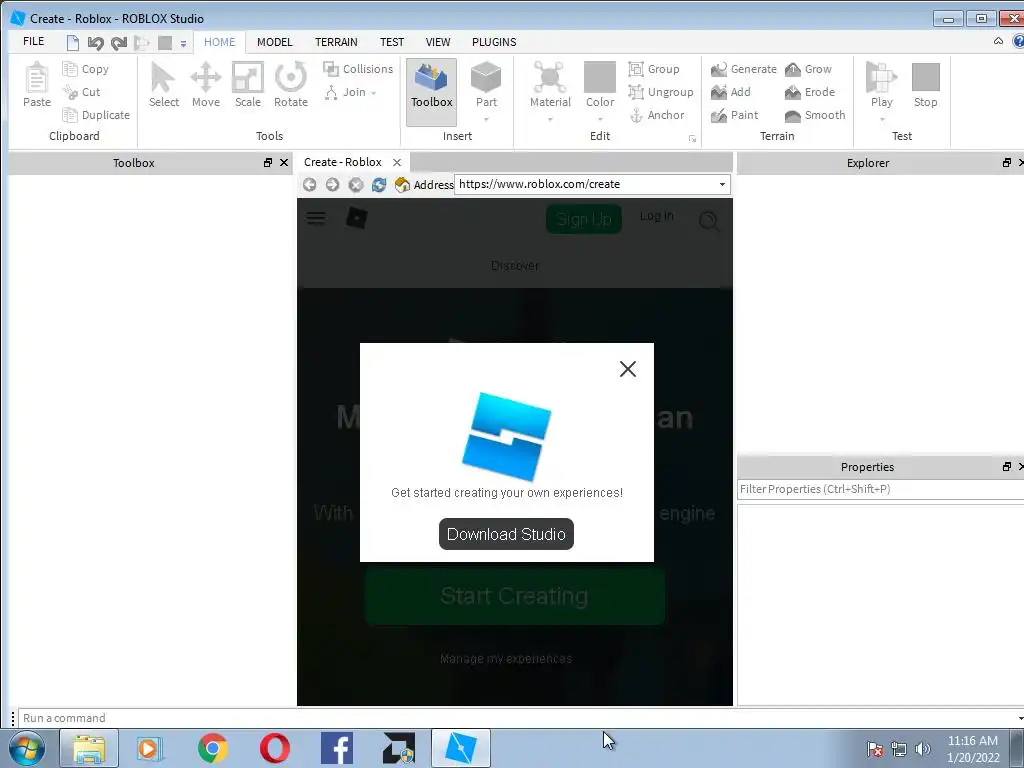Expand the Play dropdown arrow
1024x768 pixels.
[x=882, y=120]
